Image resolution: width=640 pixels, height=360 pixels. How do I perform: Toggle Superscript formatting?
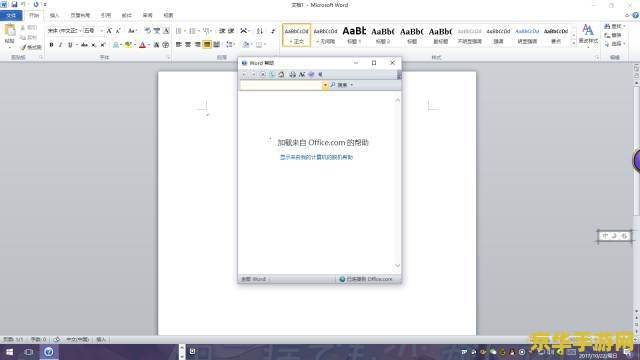(x=103, y=45)
